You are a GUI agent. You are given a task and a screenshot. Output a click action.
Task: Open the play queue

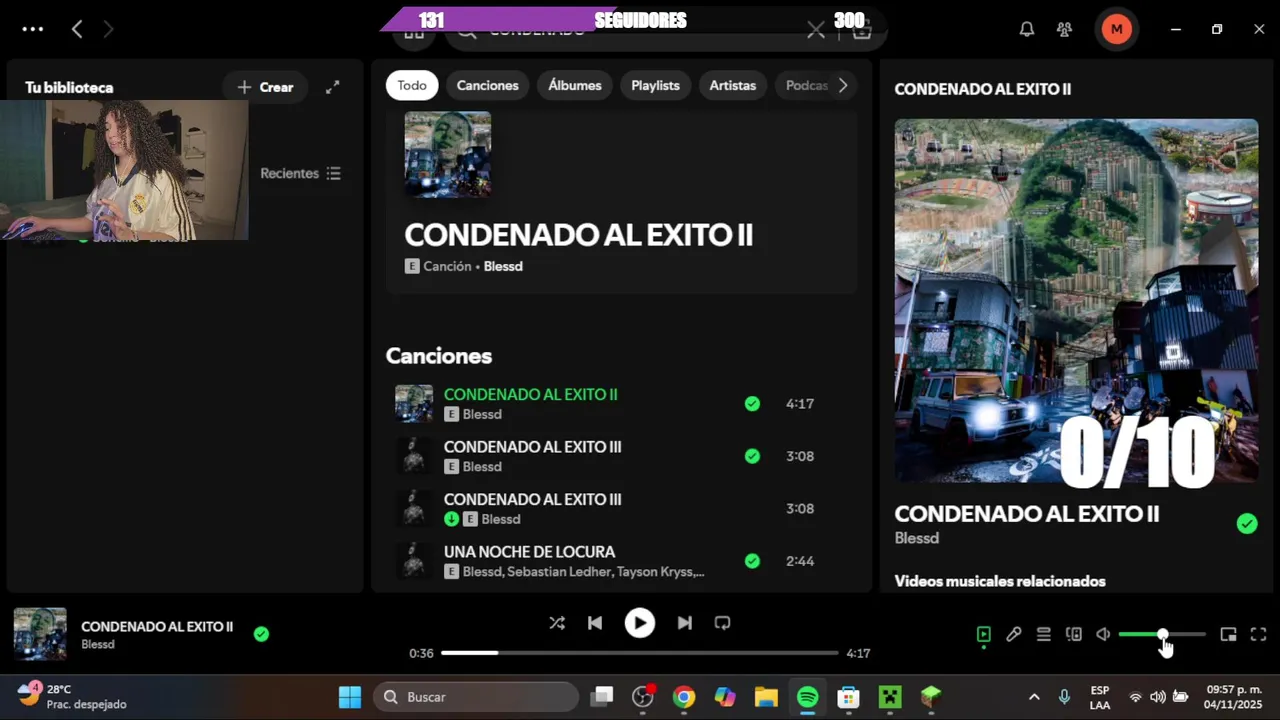(1043, 634)
